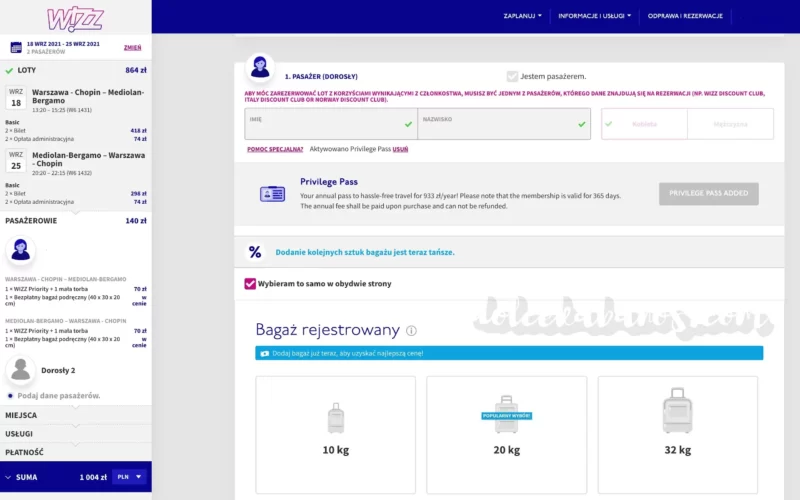This screenshot has width=800, height=500.
Task: Click the checkmark inside the Nazwisko field
Action: pos(582,124)
